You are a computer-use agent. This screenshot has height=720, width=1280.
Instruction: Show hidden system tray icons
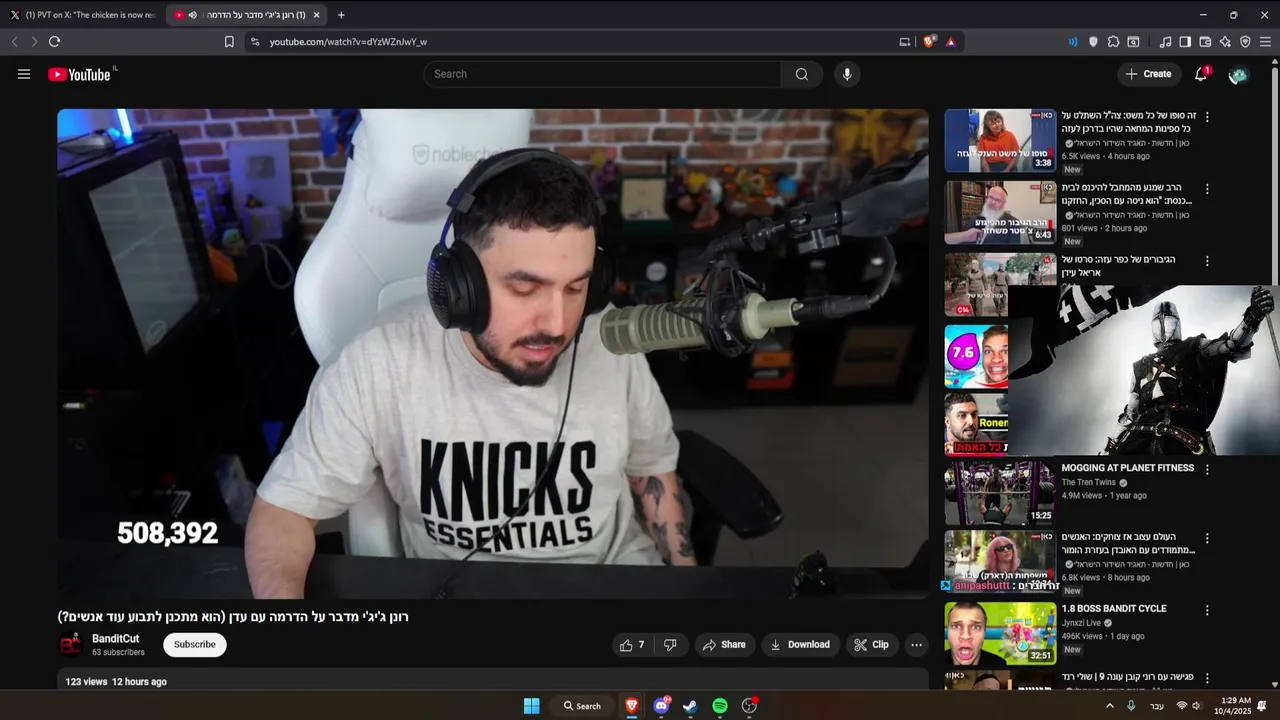click(x=1109, y=706)
